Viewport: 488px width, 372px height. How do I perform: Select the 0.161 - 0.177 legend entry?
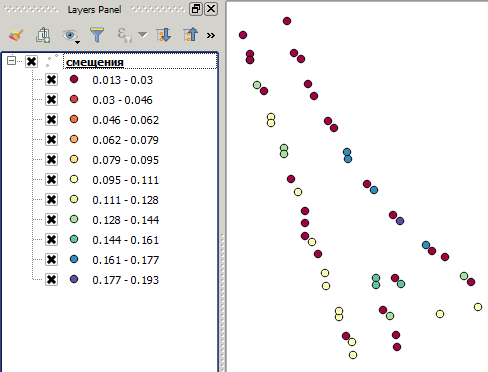pos(126,260)
